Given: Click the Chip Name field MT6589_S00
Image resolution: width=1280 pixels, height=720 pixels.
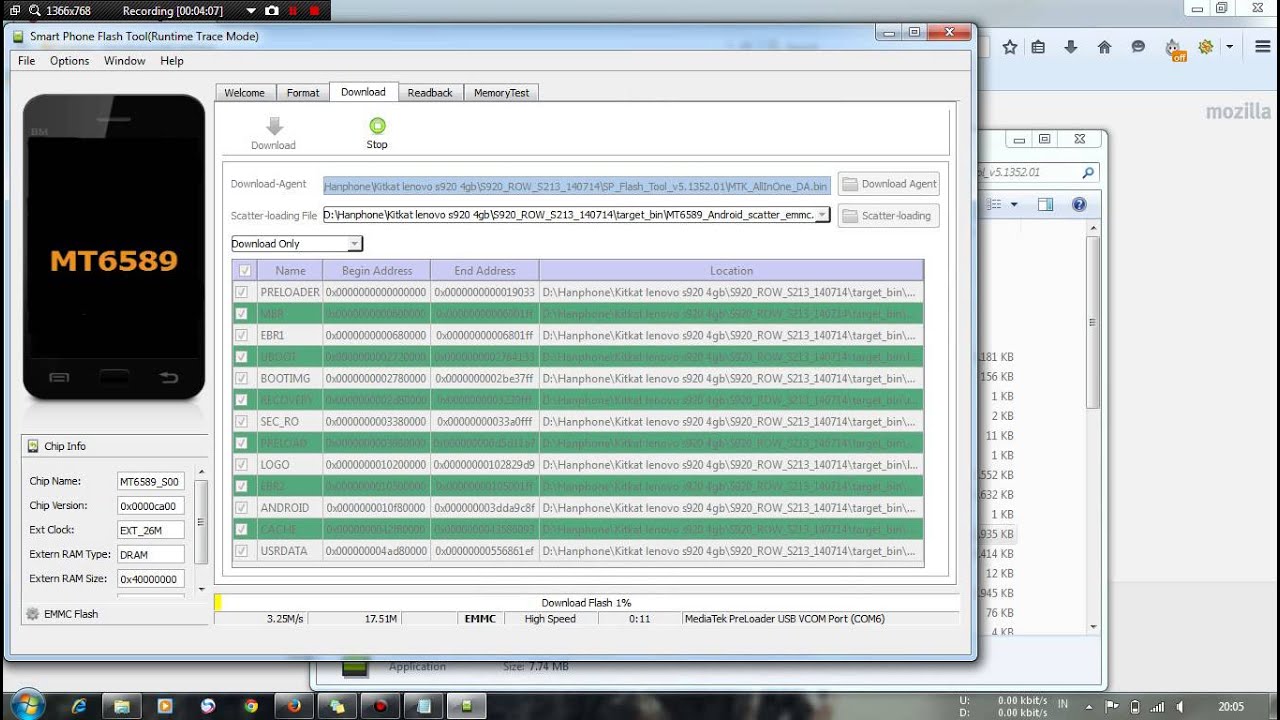Looking at the screenshot, I should [x=151, y=481].
